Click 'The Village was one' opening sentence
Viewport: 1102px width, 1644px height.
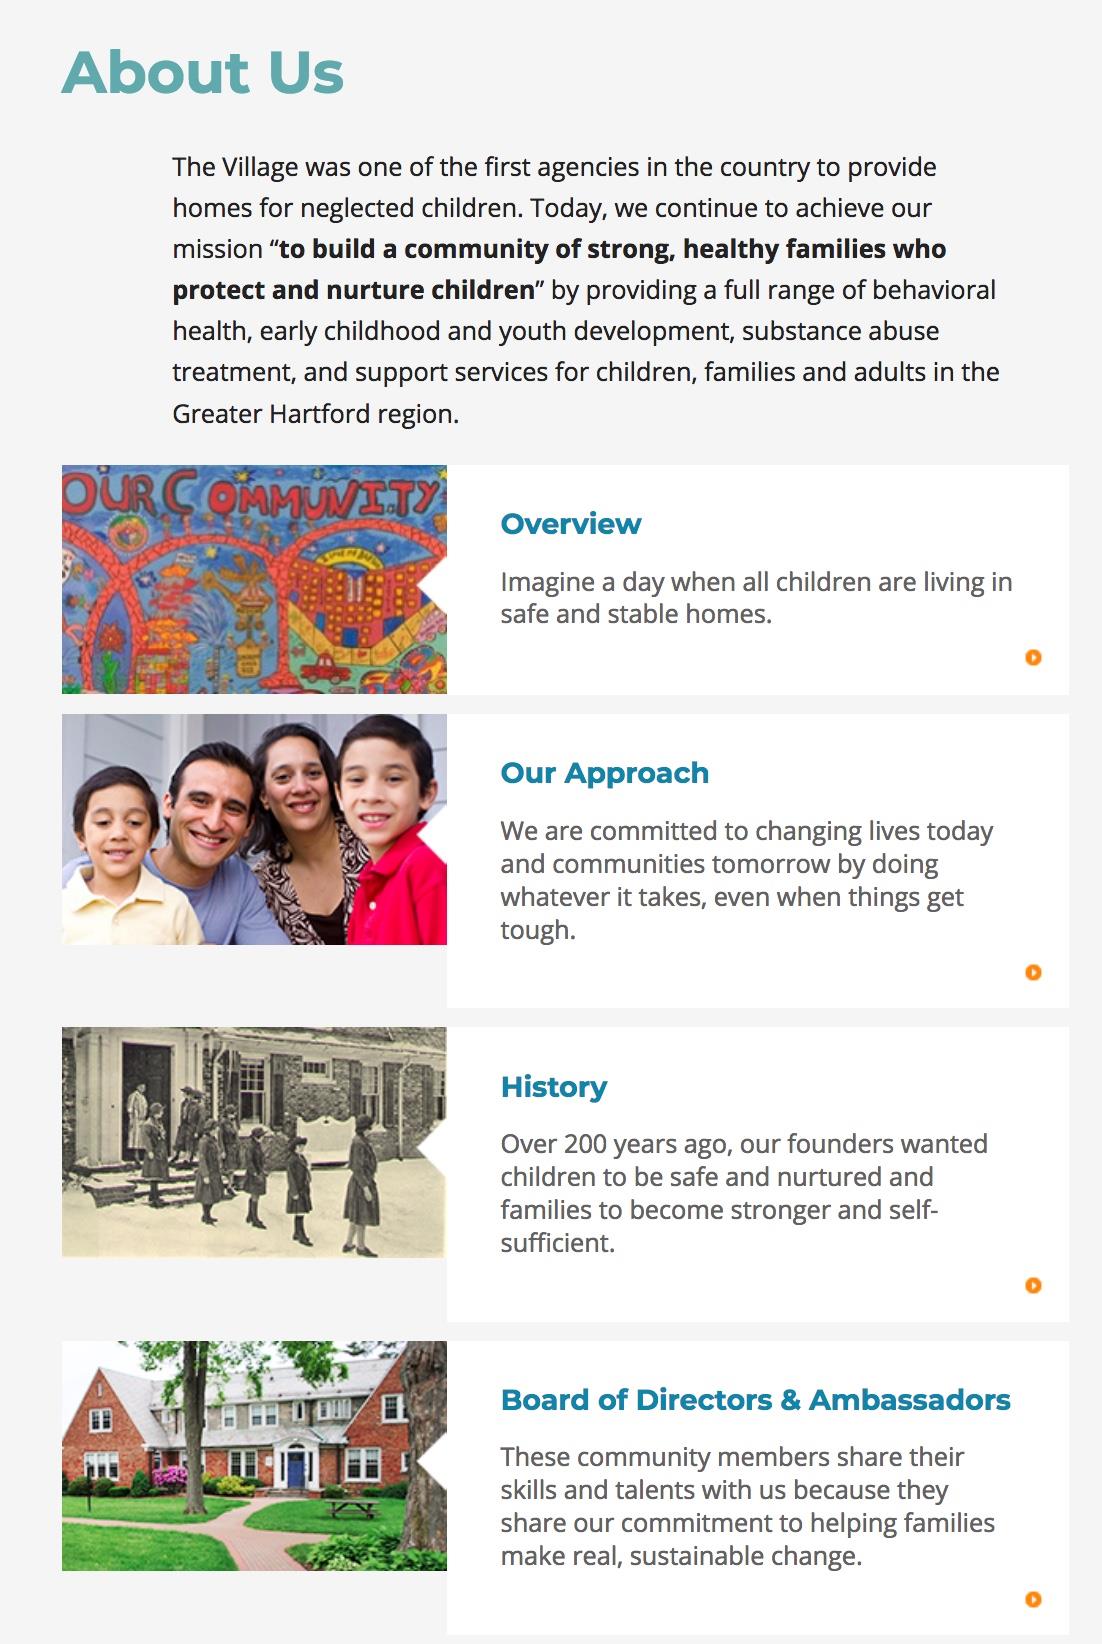(x=553, y=167)
